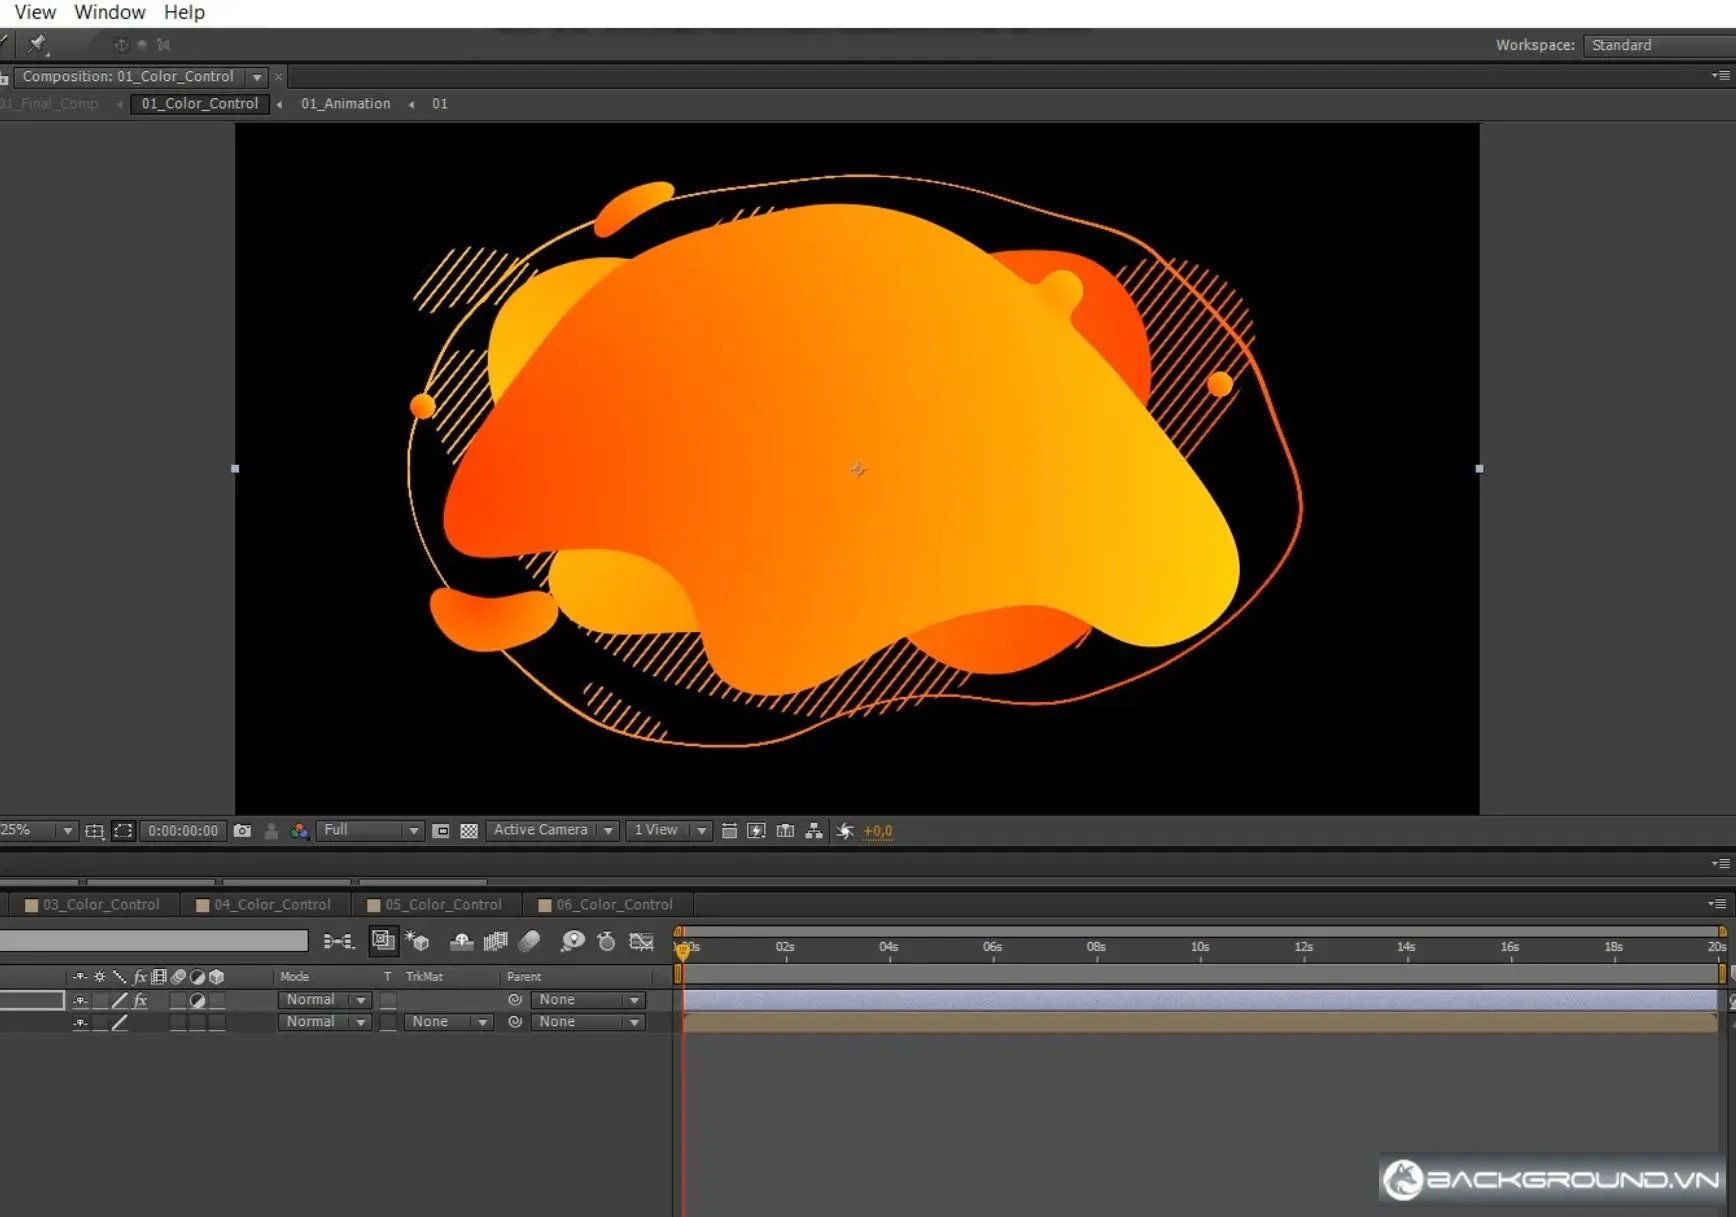Go to 01 in comp breadcrumb
This screenshot has width=1736, height=1217.
[x=440, y=104]
